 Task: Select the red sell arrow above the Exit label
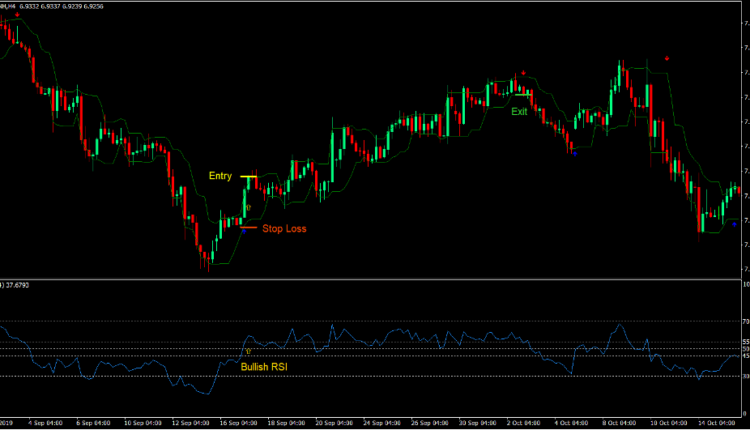[523, 73]
